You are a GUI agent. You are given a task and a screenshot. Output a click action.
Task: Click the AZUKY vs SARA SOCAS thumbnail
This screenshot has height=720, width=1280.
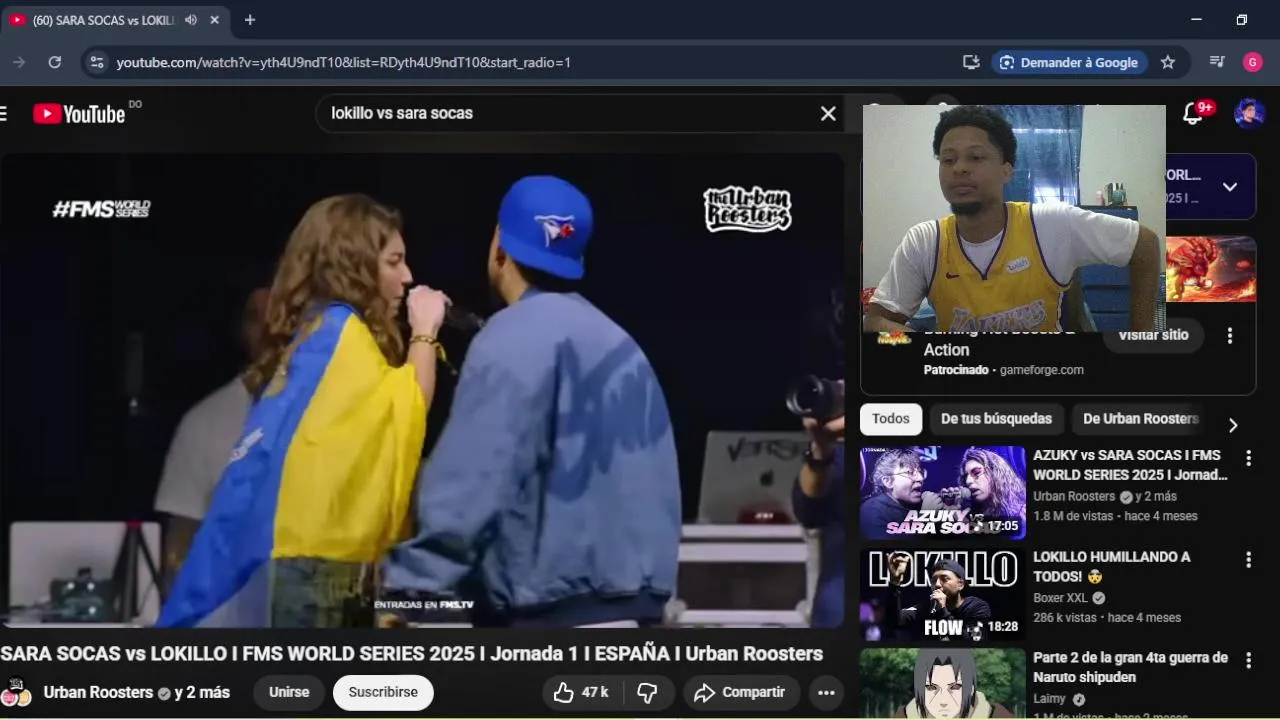coord(943,493)
